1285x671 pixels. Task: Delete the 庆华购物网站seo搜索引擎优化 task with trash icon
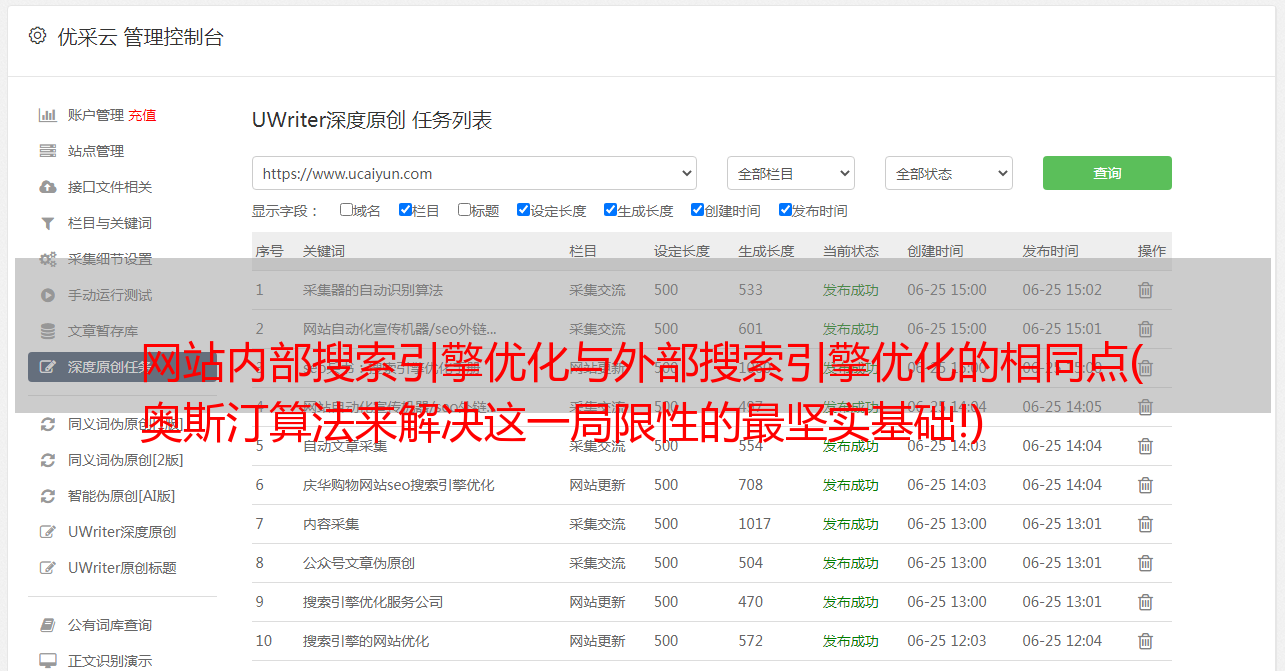click(1146, 485)
